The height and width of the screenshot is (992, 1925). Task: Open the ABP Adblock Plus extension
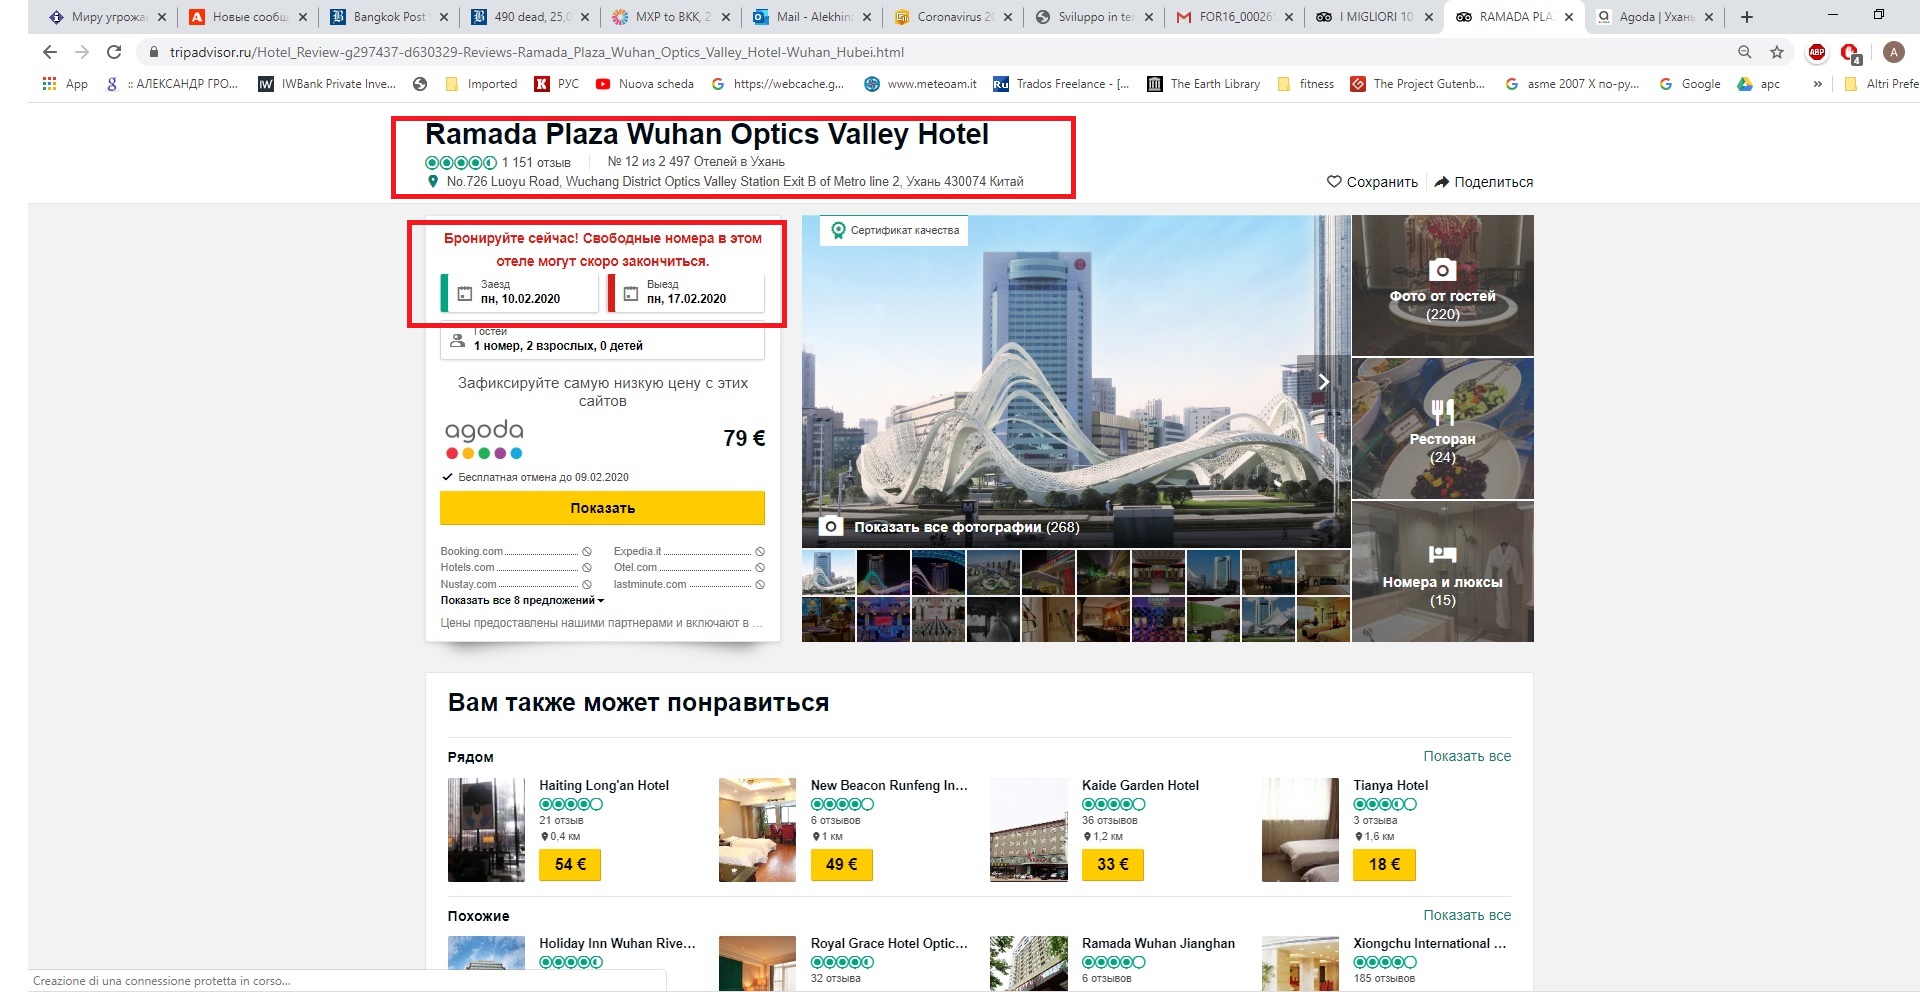(x=1817, y=52)
